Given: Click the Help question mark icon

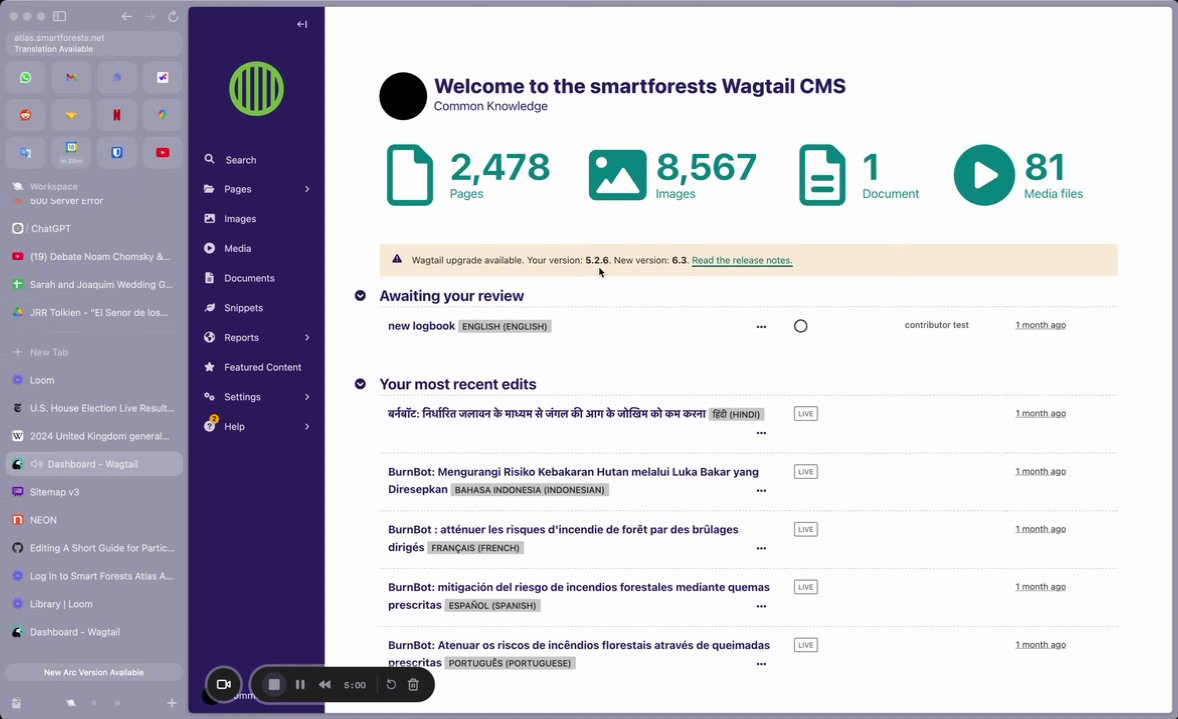Looking at the screenshot, I should tap(210, 426).
